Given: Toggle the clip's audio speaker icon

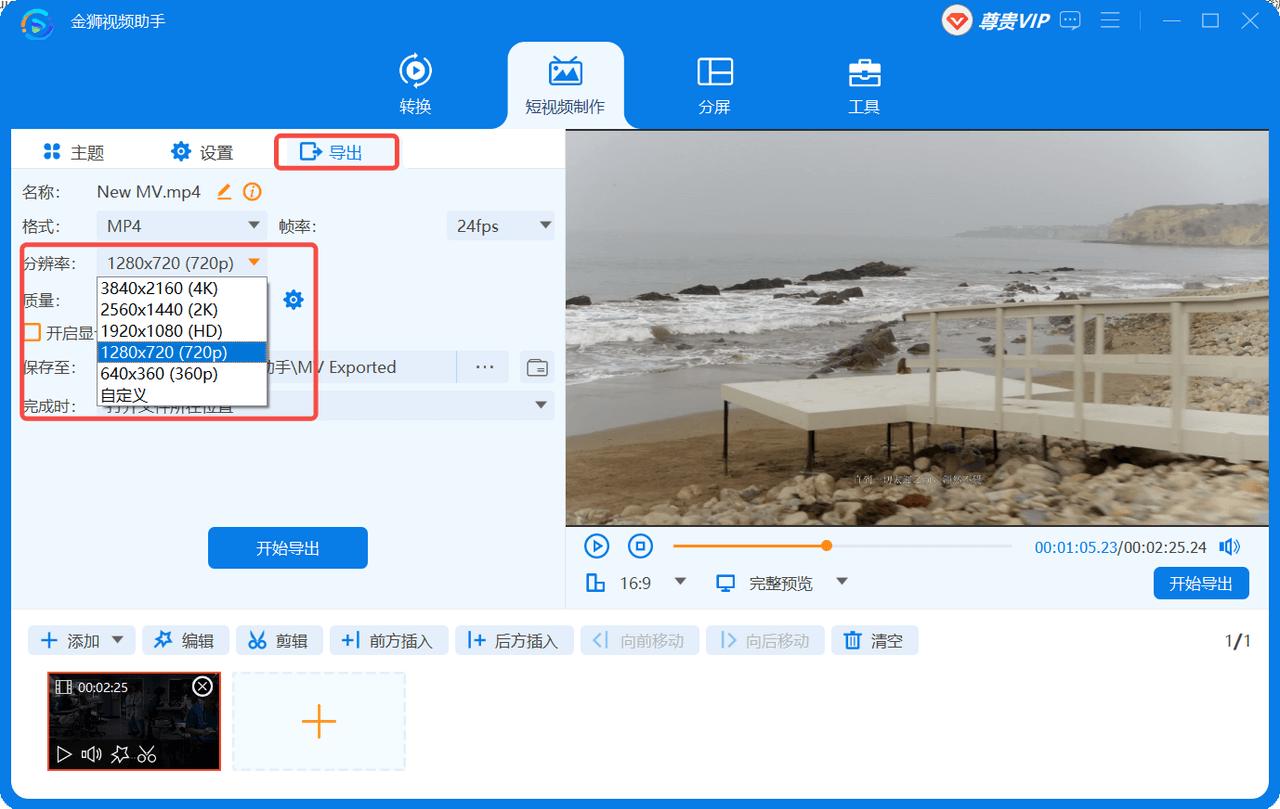Looking at the screenshot, I should (91, 754).
